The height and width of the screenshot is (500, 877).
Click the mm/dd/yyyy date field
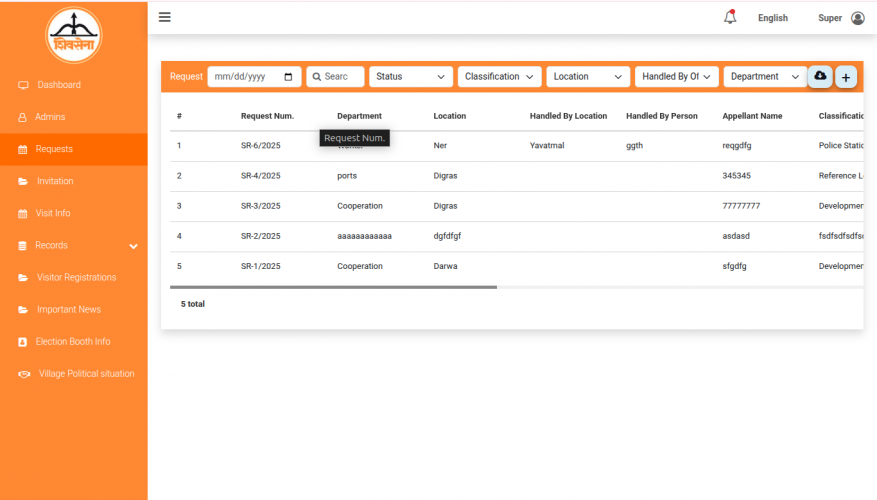tap(254, 77)
